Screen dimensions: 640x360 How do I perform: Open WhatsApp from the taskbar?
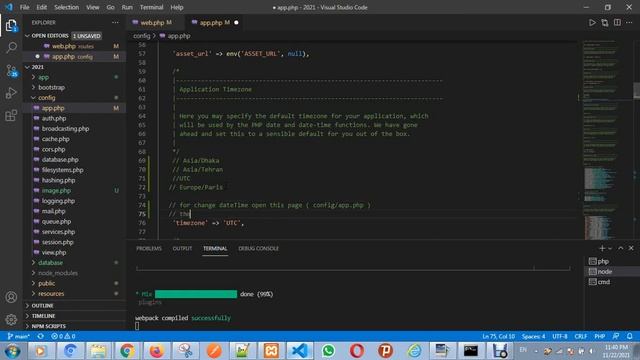pyautogui.click(x=328, y=351)
